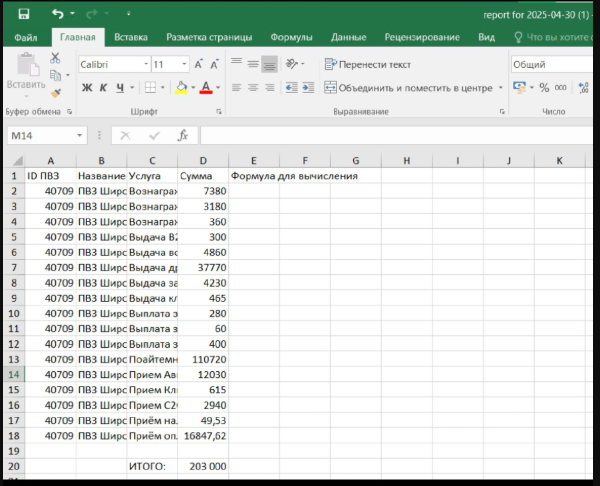Click the Select All corner triangle
This screenshot has width=600, height=486.
click(17, 160)
